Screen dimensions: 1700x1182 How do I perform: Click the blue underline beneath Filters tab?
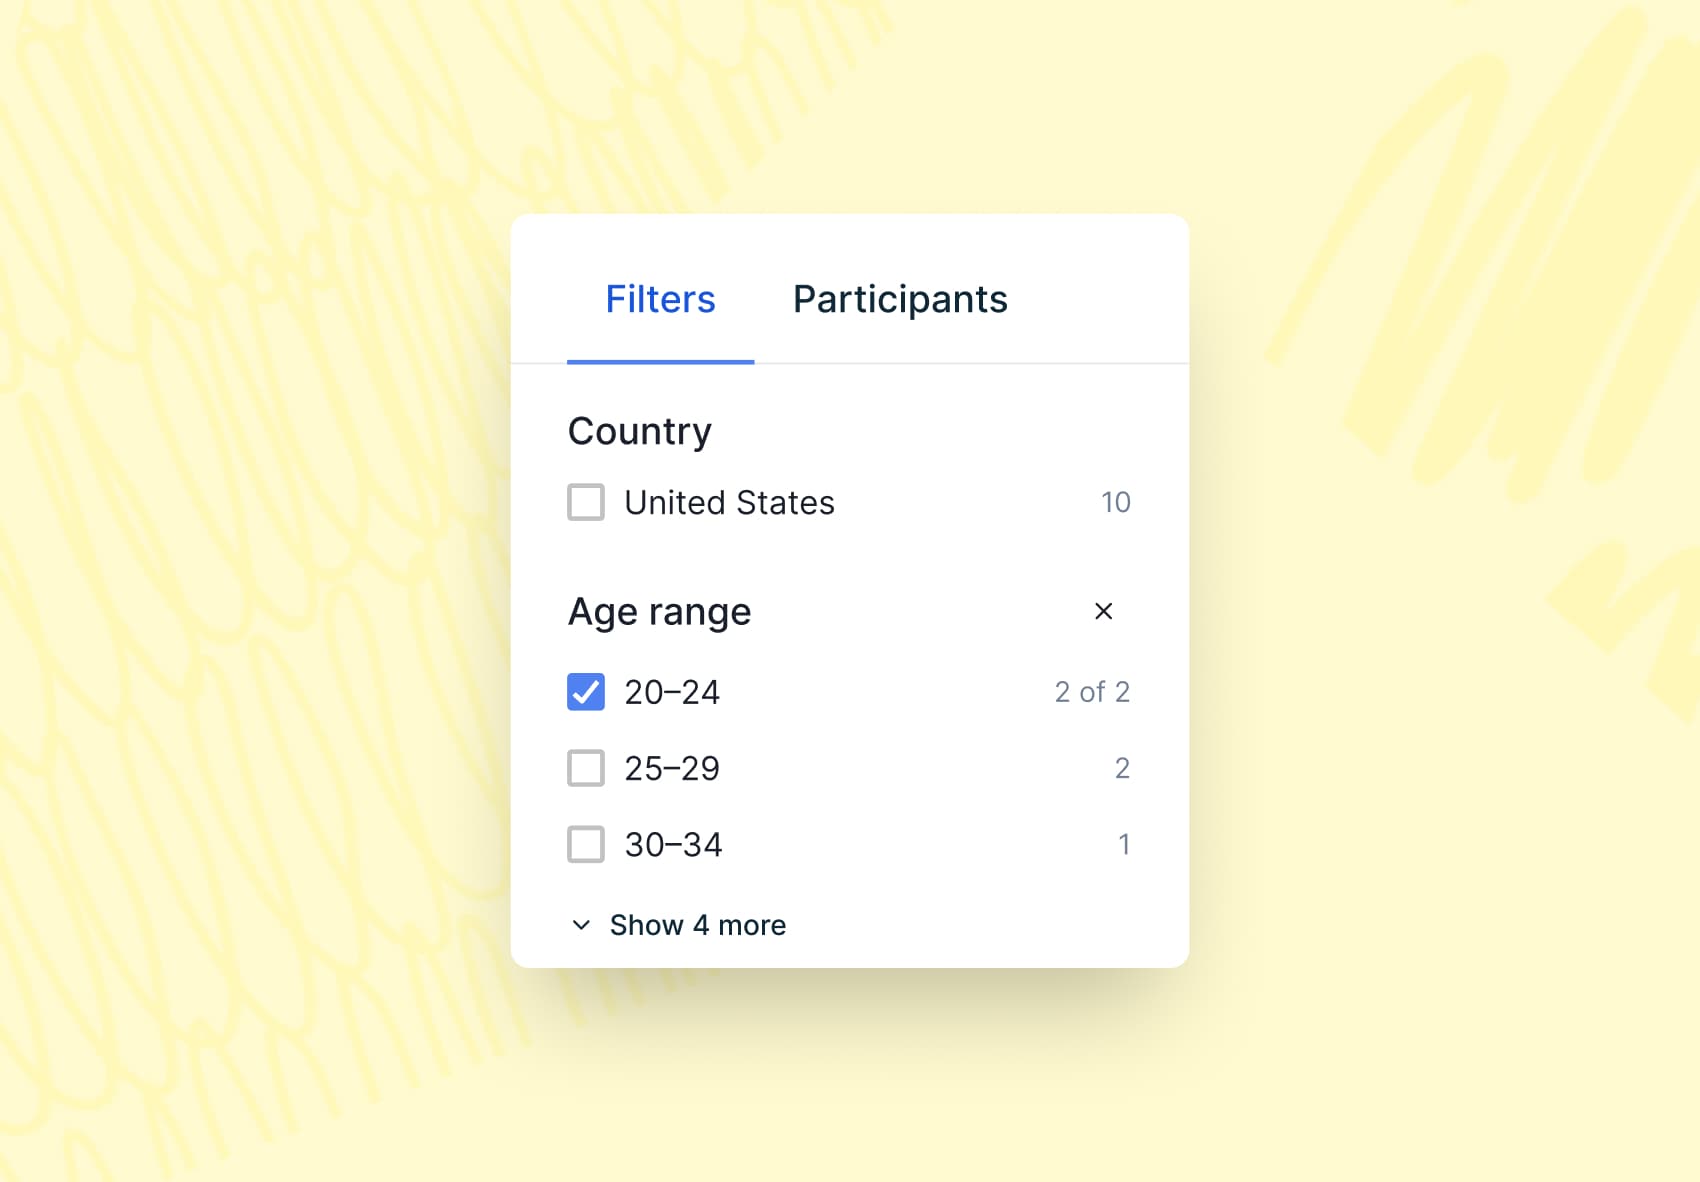click(x=660, y=361)
